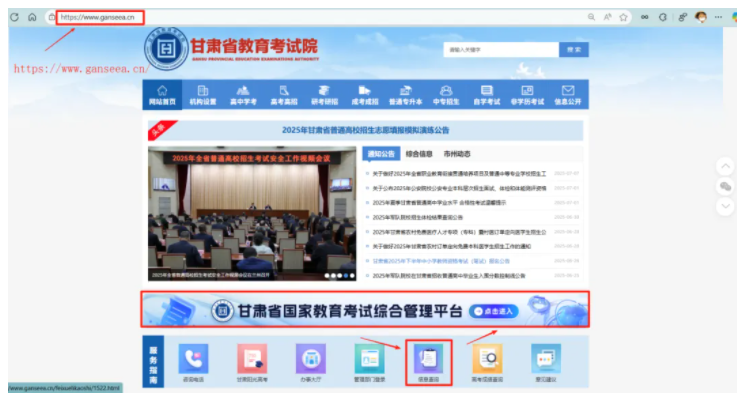
Task: Switch to the 市州动态 tab
Action: point(456,154)
